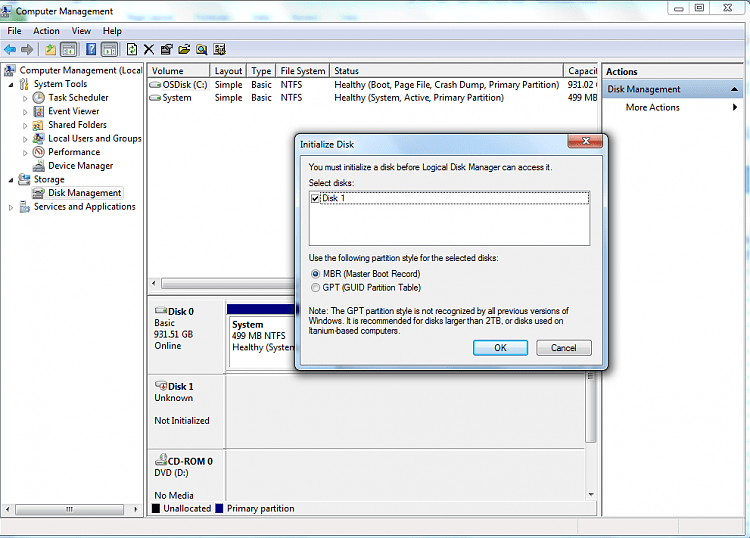This screenshot has width=750, height=538.
Task: Click the disk view vertical scrollbar thumb
Action: click(x=591, y=406)
